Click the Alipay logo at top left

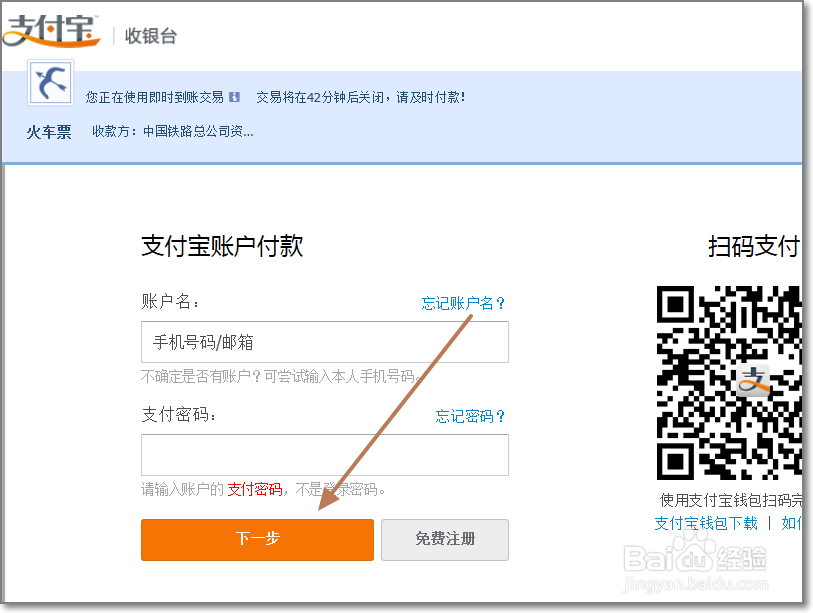coord(52,31)
